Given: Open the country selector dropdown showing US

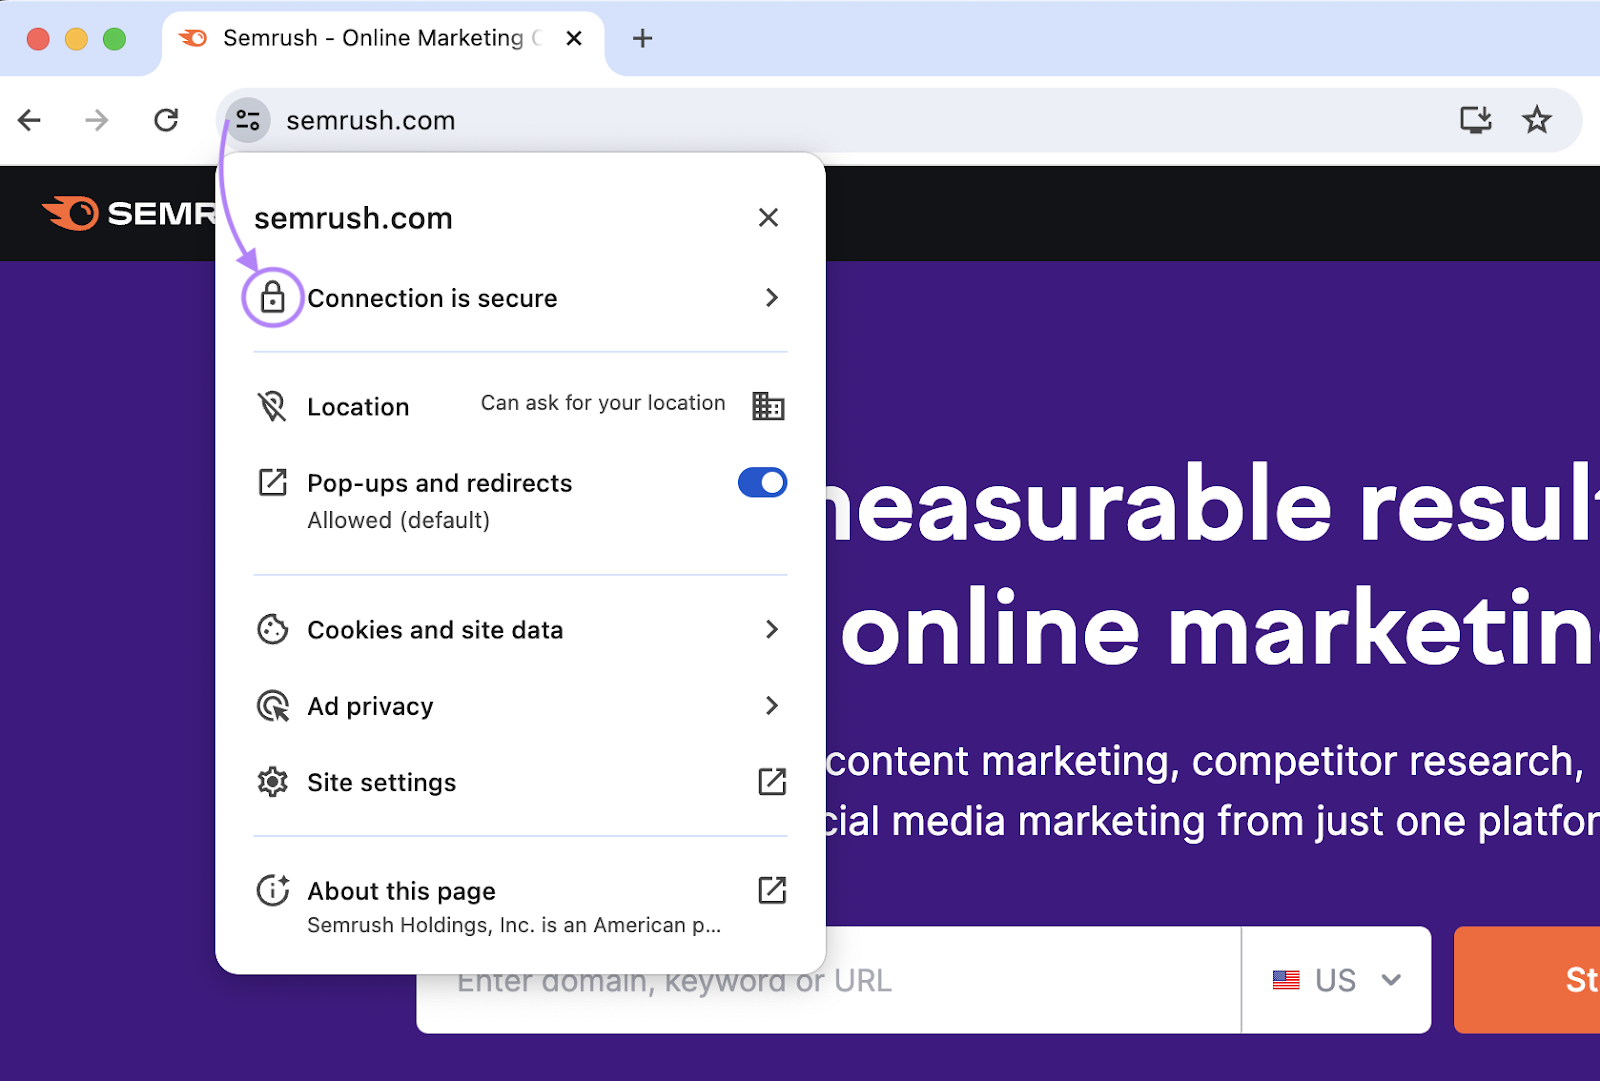Looking at the screenshot, I should [x=1390, y=981].
